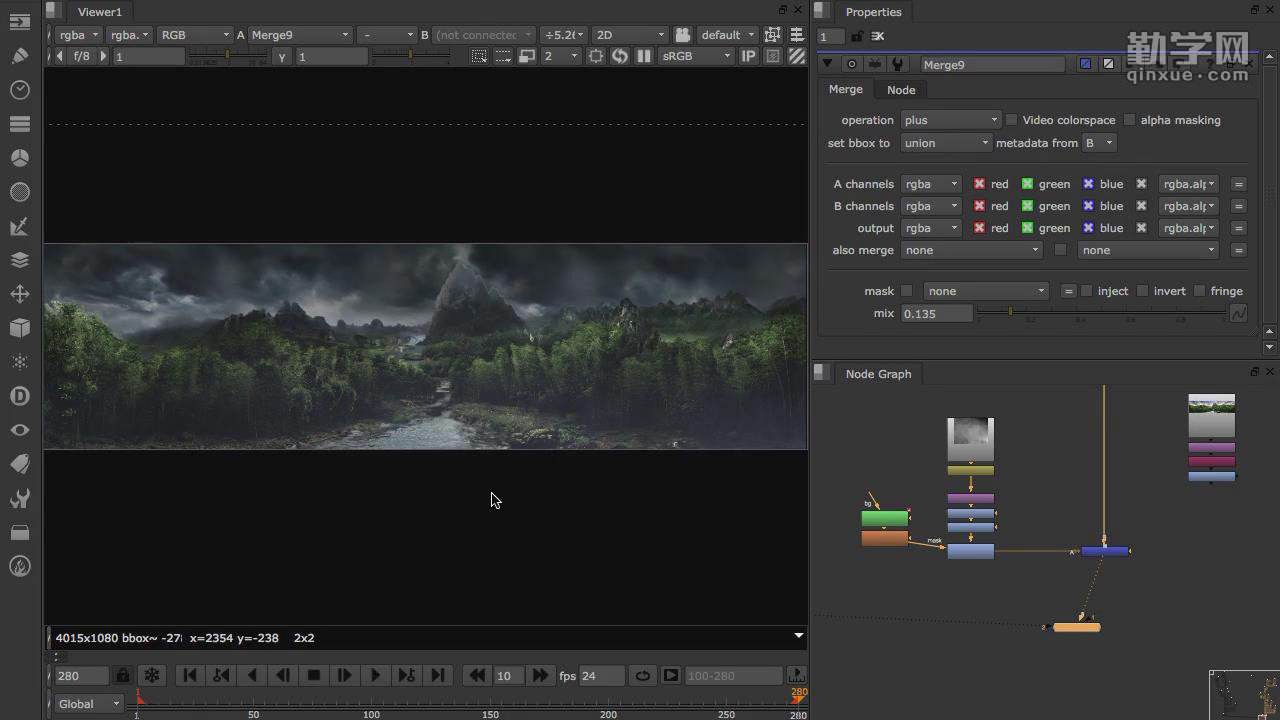Screen dimensions: 1280x720
Task: Click the viewer refresh icon
Action: coord(620,56)
